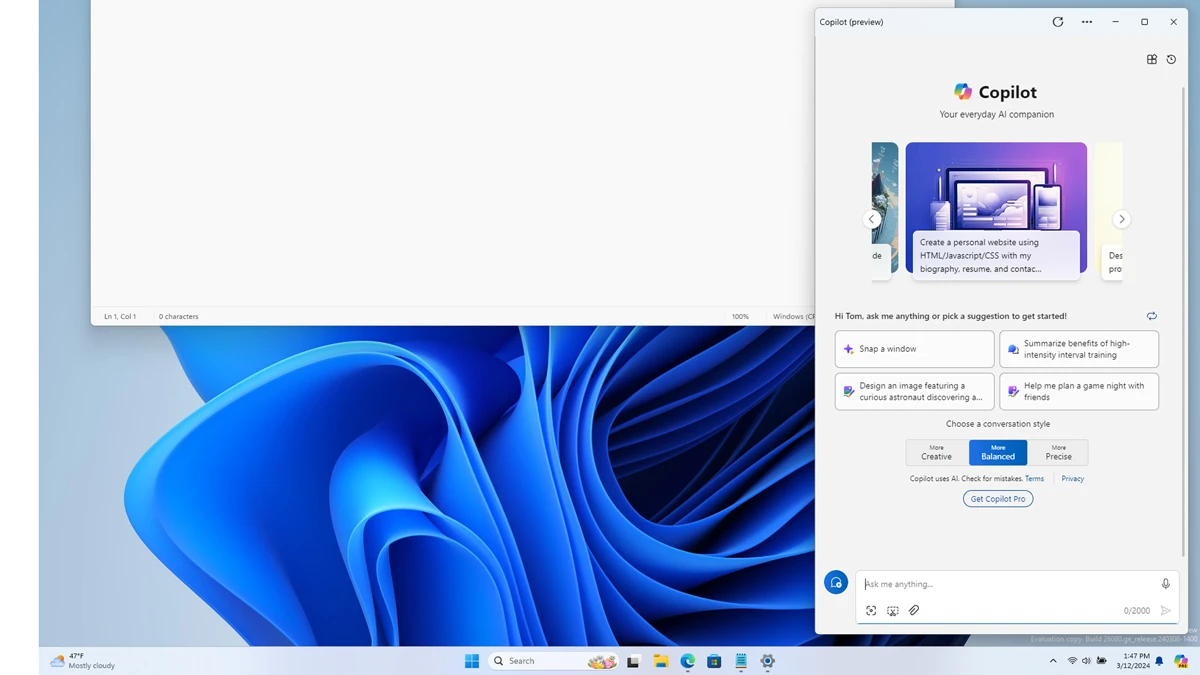Click the microphone voice input icon
The image size is (1200, 675).
pos(1165,584)
